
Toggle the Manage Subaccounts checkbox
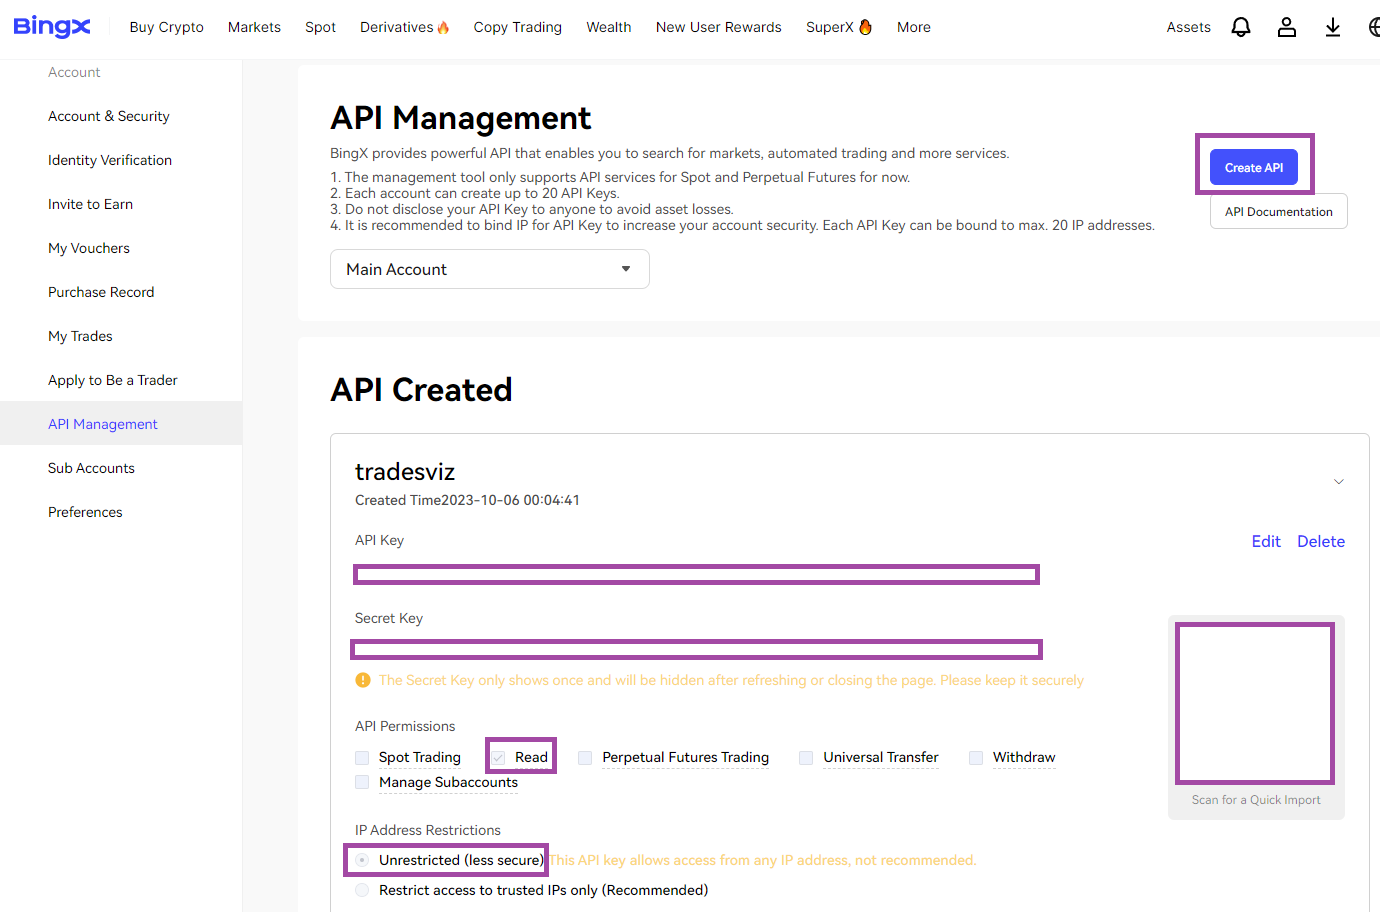[362, 782]
